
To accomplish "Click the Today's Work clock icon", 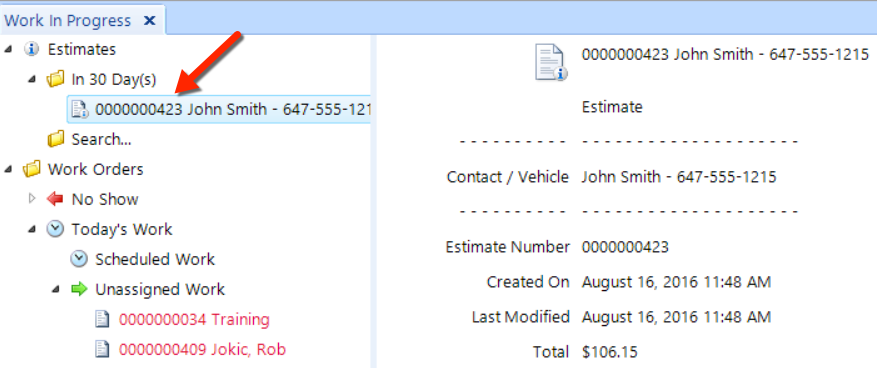I will [55, 229].
